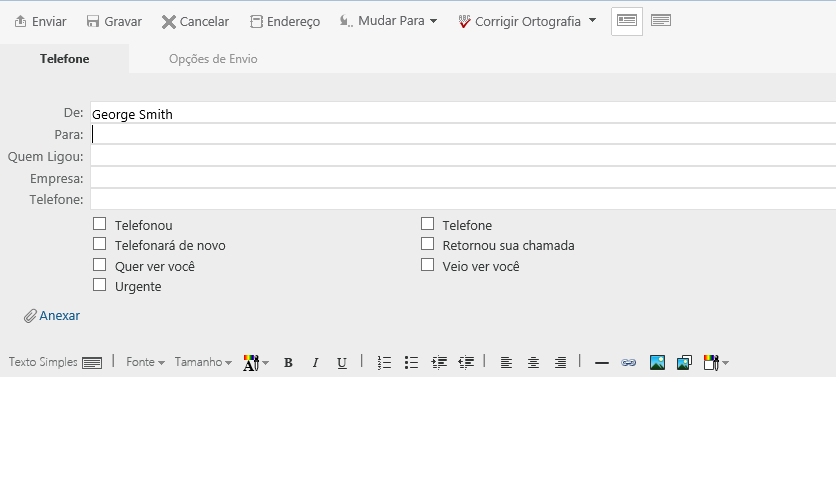Click the Anexar attachment link
This screenshot has width=836, height=492.
[53, 316]
